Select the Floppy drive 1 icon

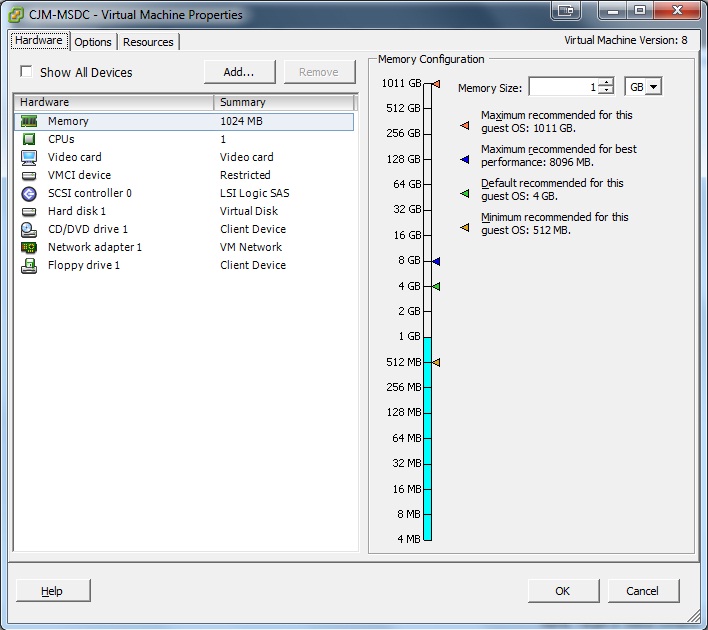coord(29,265)
